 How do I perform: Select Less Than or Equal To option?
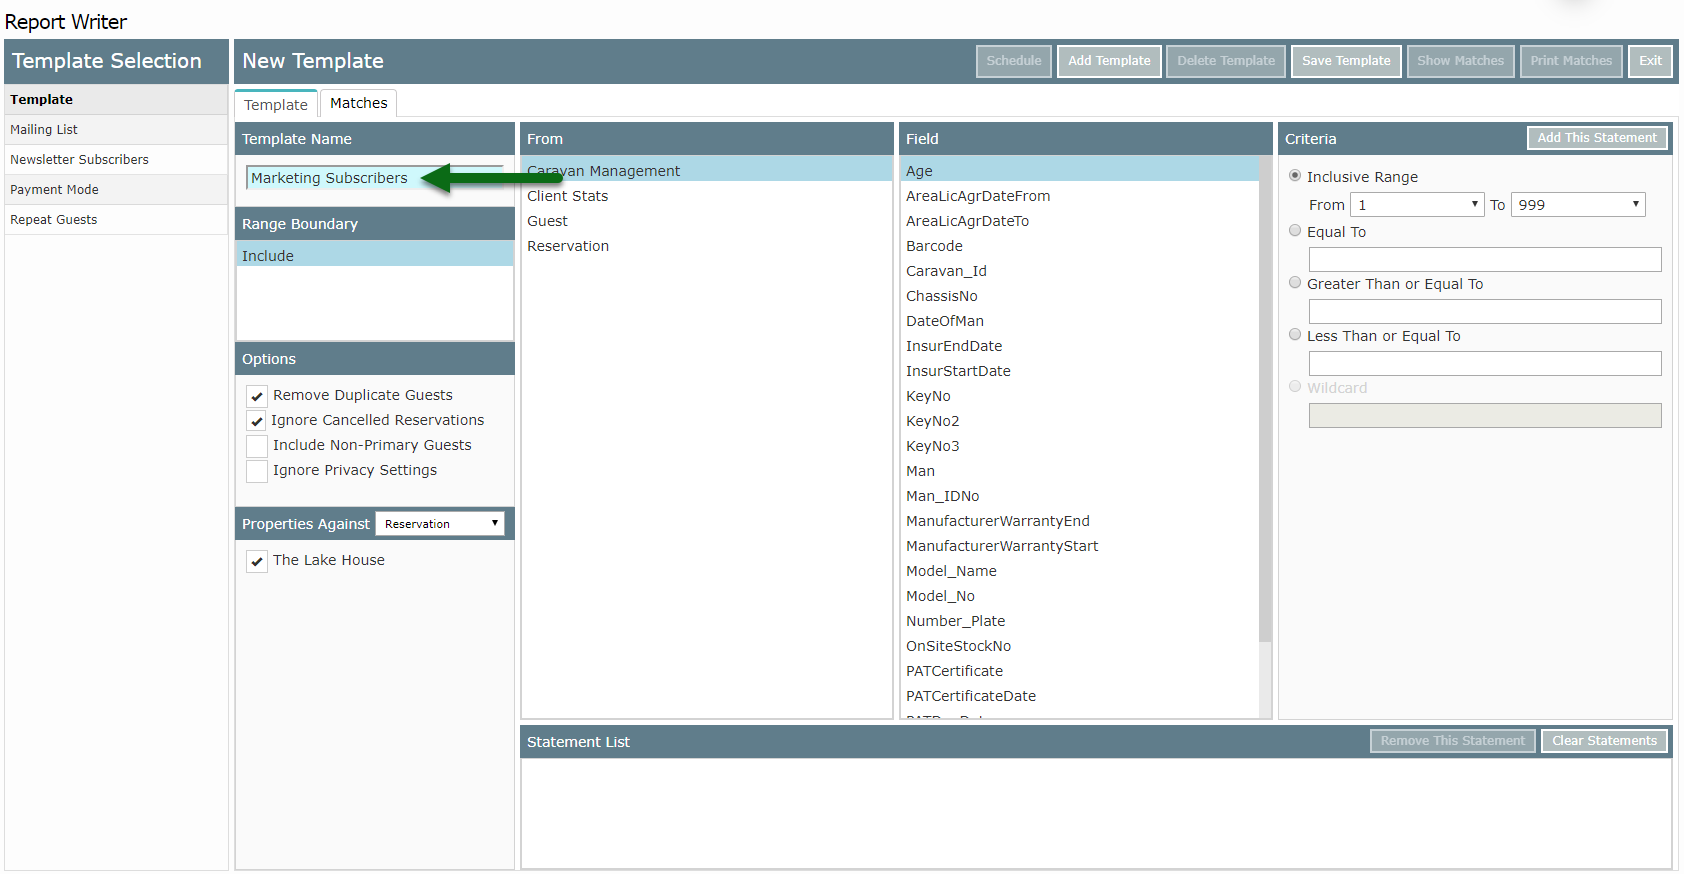coord(1295,335)
